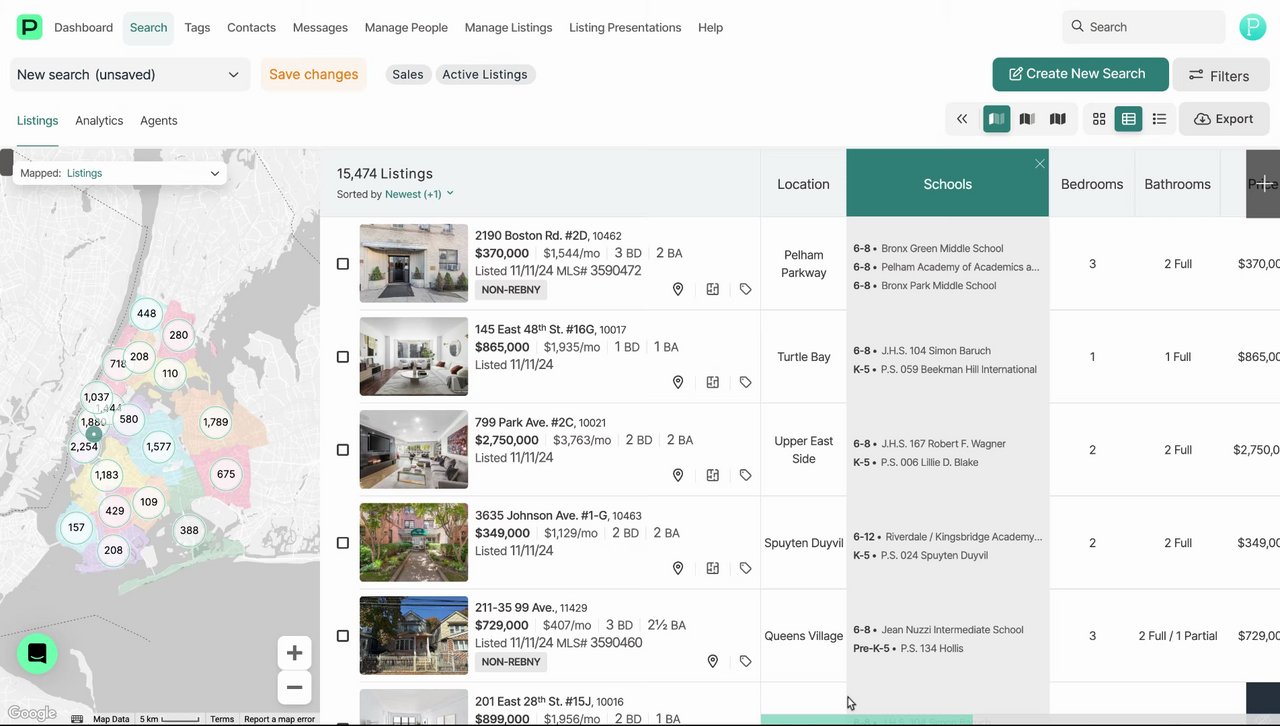Tick checkbox for 211-35 99 Ave.

(x=343, y=636)
